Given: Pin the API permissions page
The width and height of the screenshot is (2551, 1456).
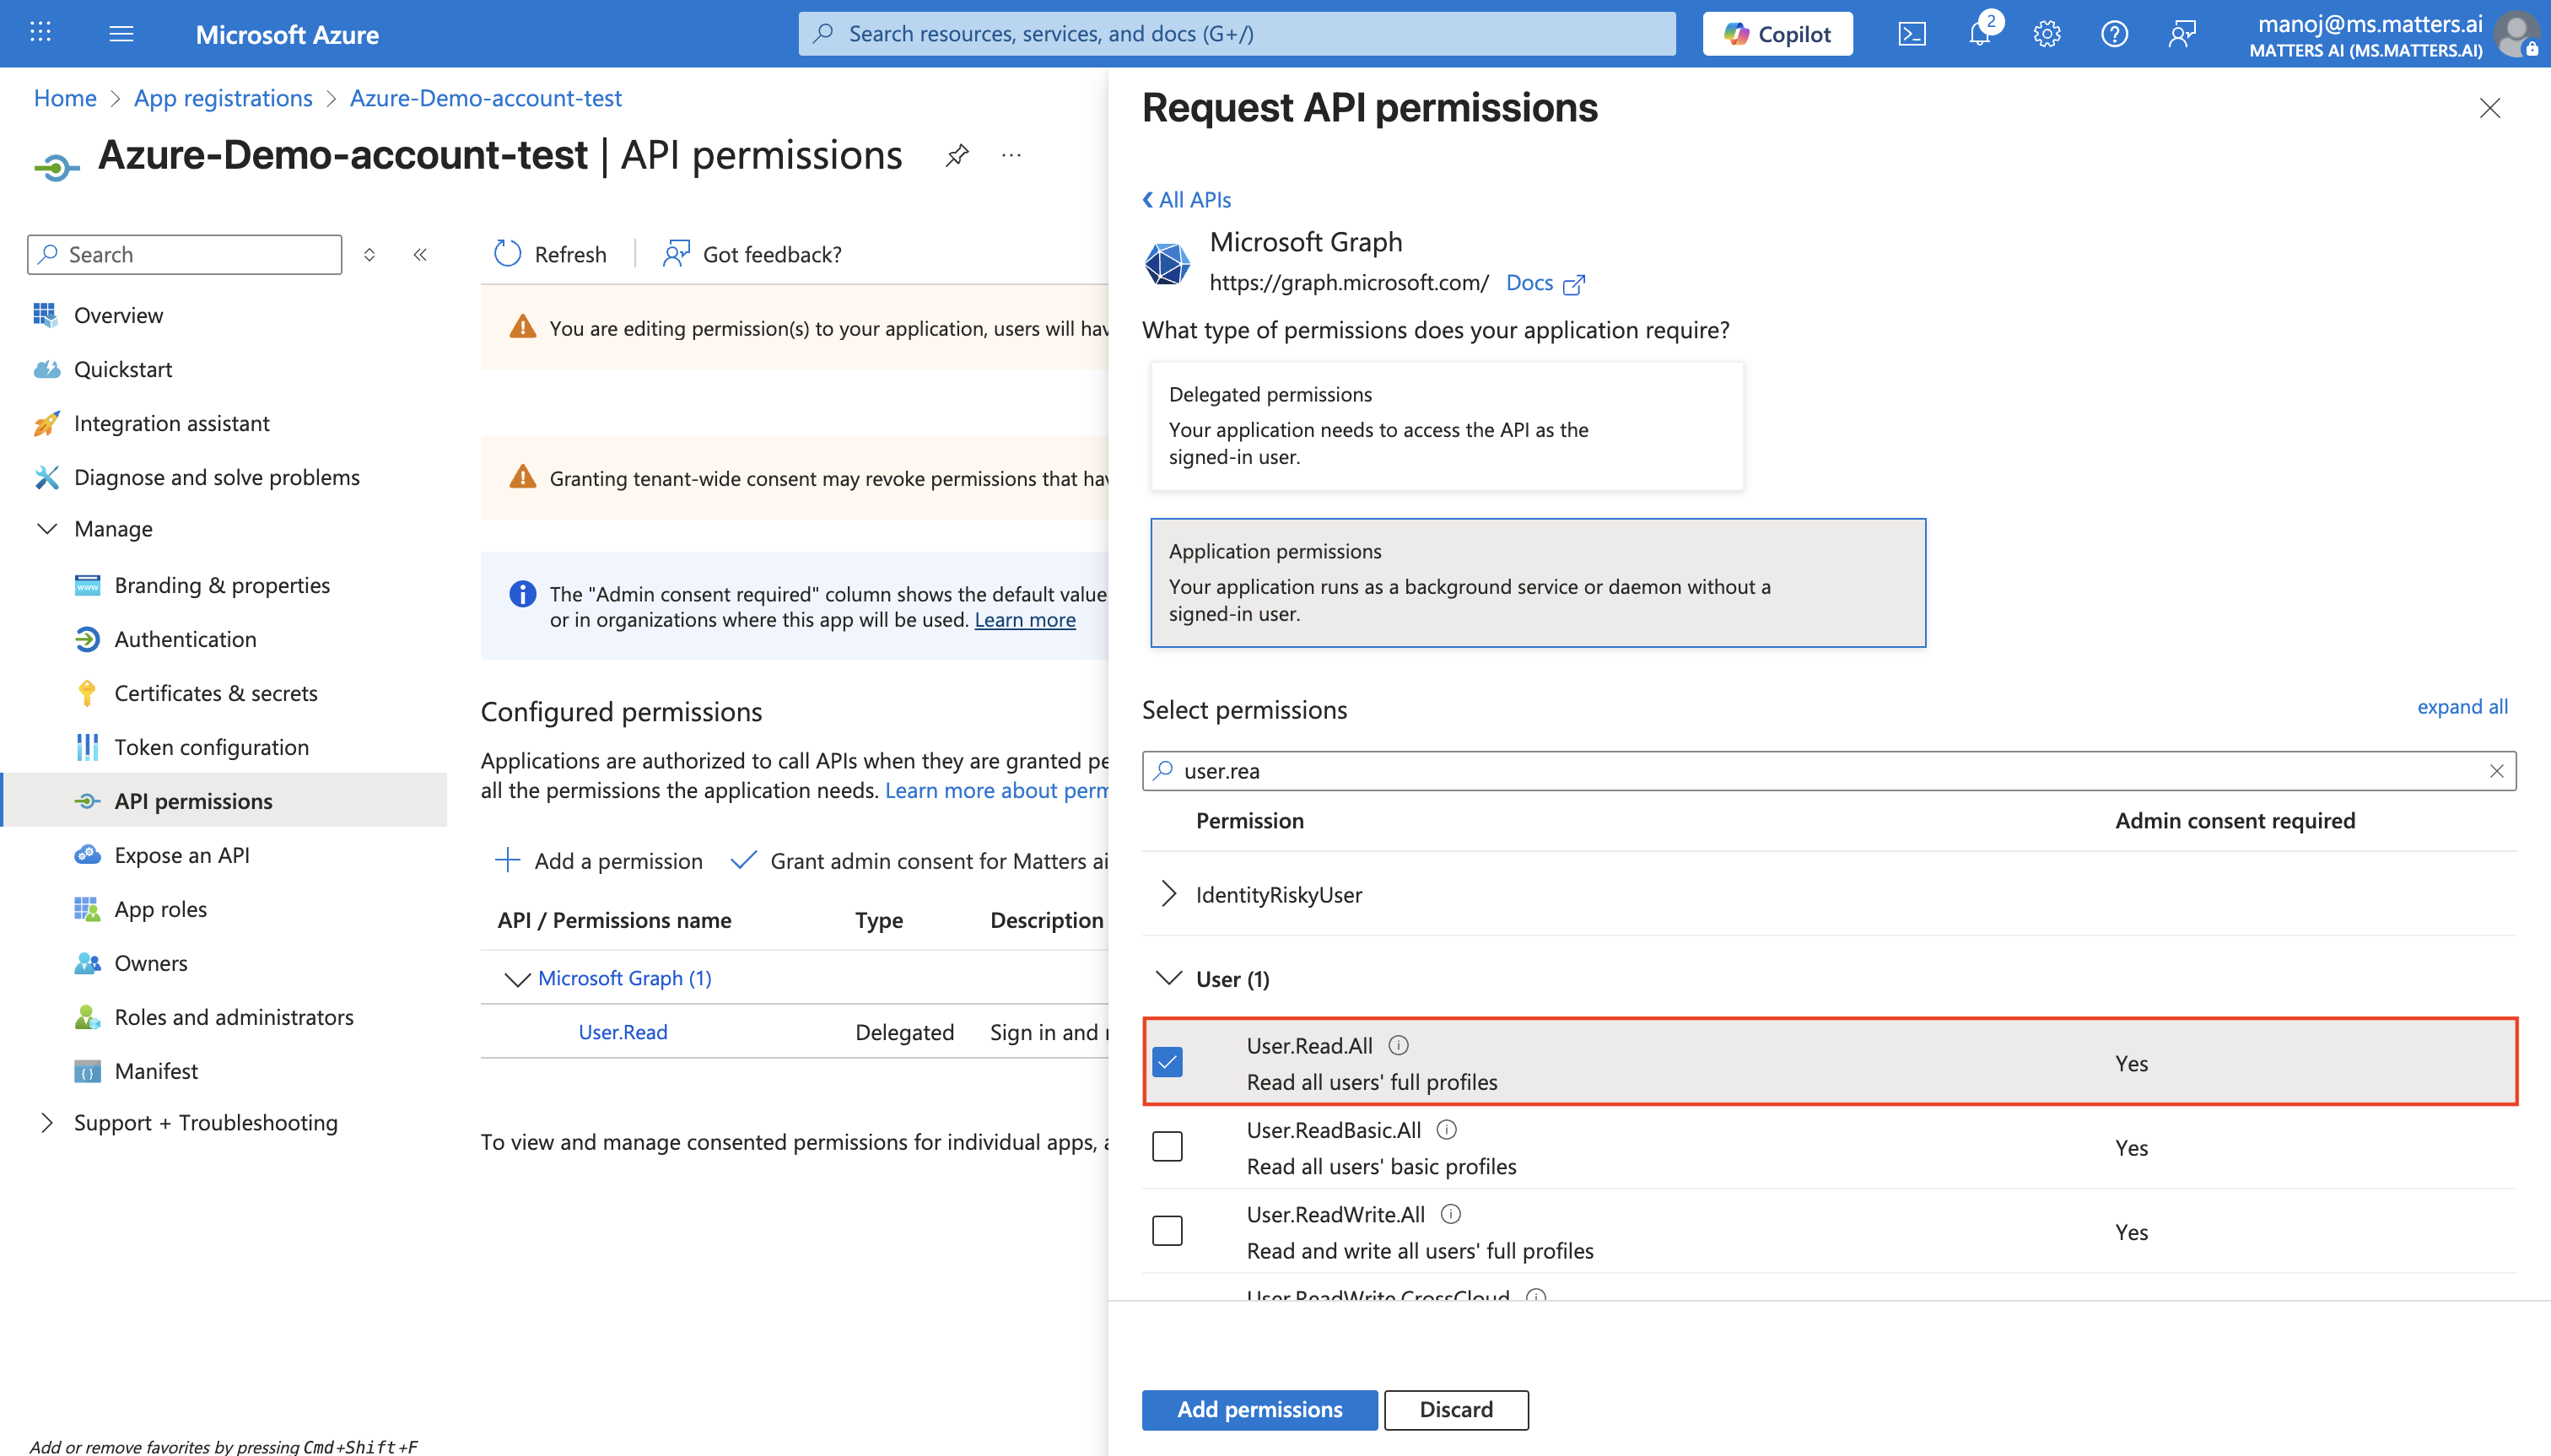Looking at the screenshot, I should pos(957,155).
